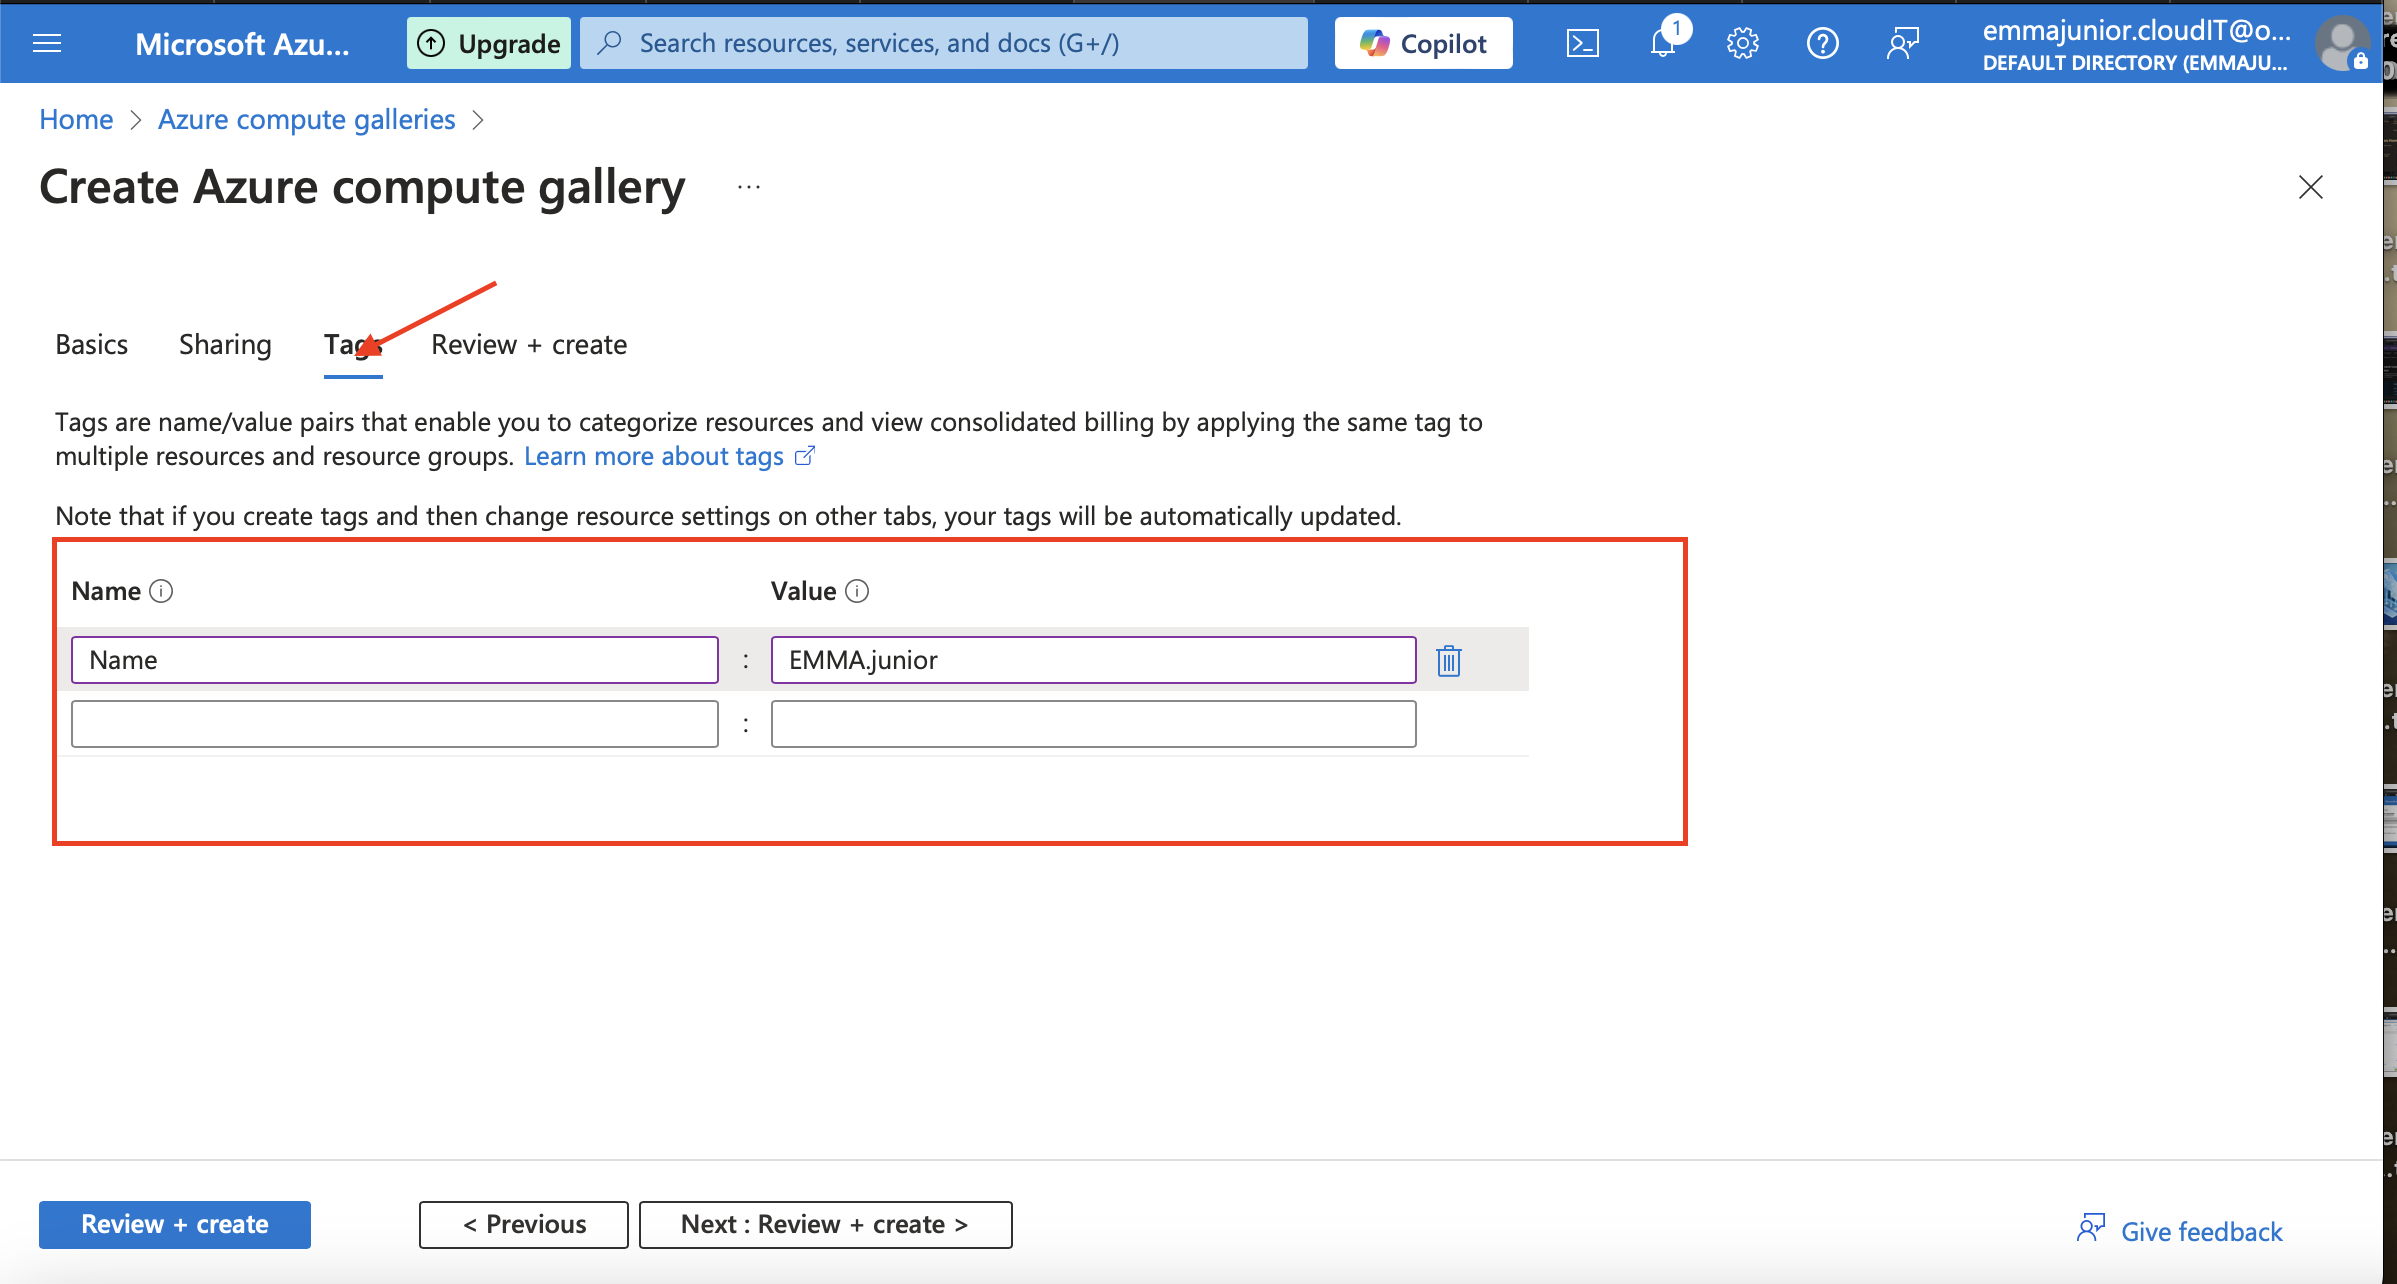The width and height of the screenshot is (2397, 1284).
Task: Focus the search resources box
Action: [944, 43]
